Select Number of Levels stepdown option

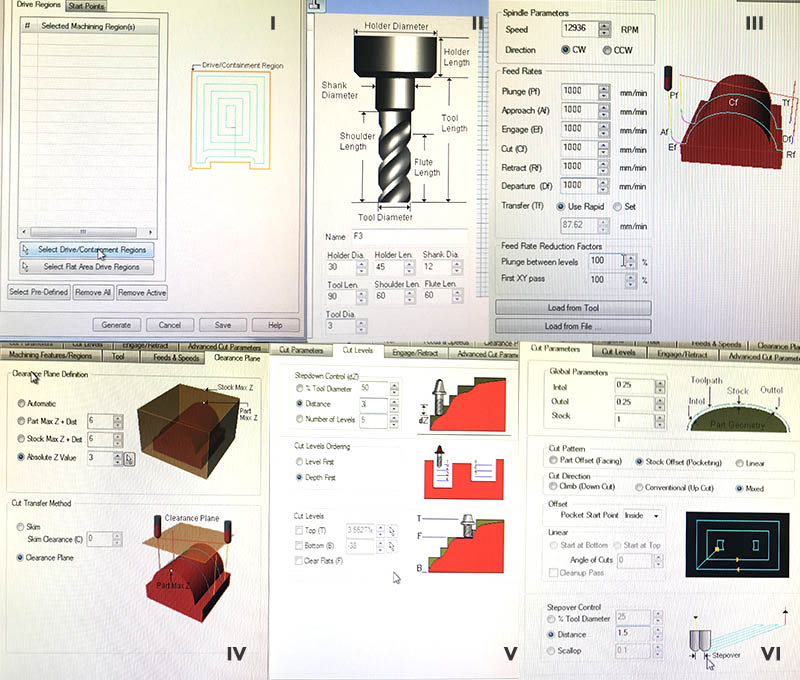pos(299,419)
